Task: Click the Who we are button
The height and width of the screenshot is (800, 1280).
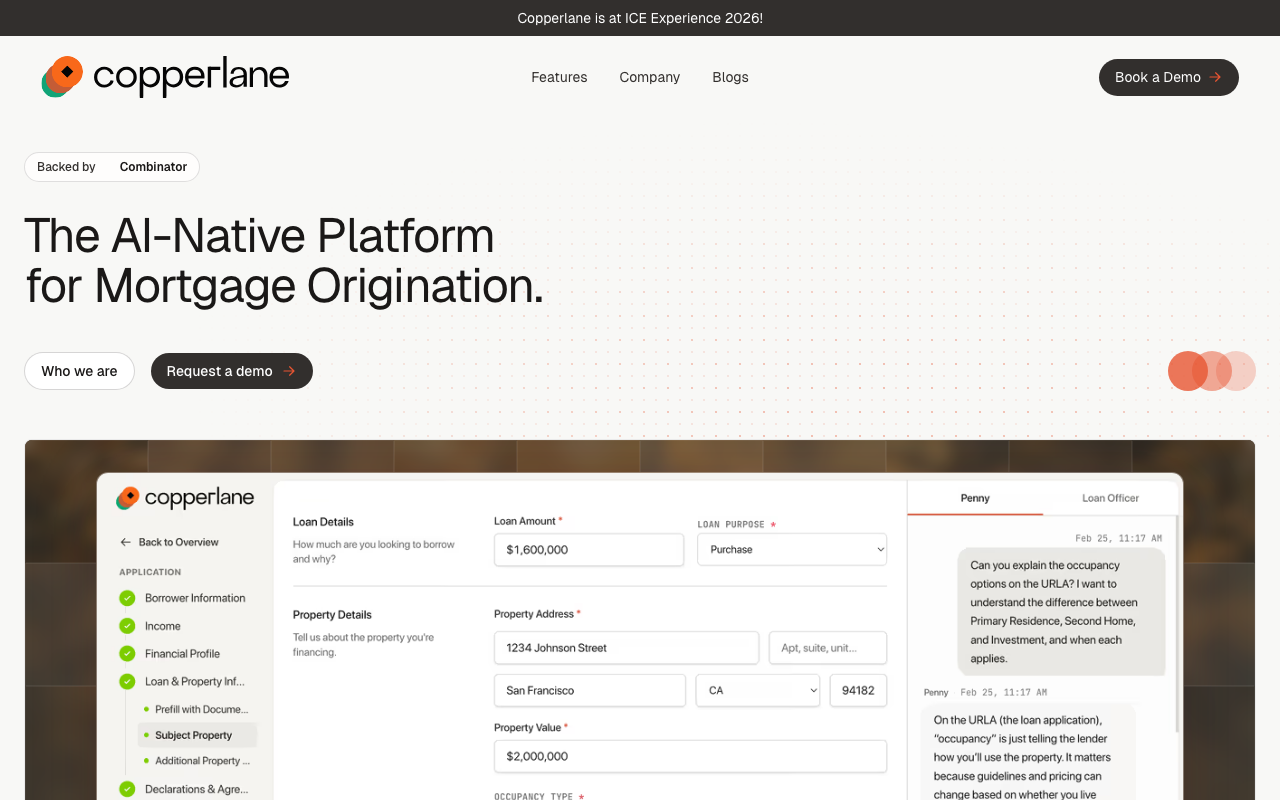Action: click(x=79, y=371)
